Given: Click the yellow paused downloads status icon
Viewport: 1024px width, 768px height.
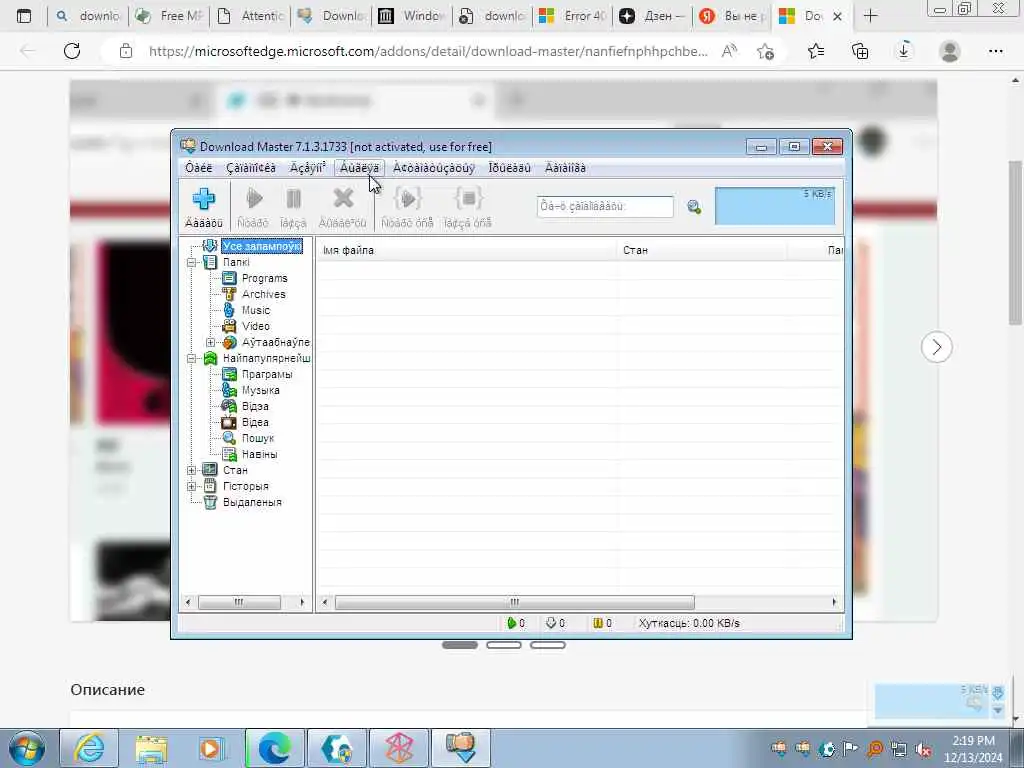Looking at the screenshot, I should [598, 623].
